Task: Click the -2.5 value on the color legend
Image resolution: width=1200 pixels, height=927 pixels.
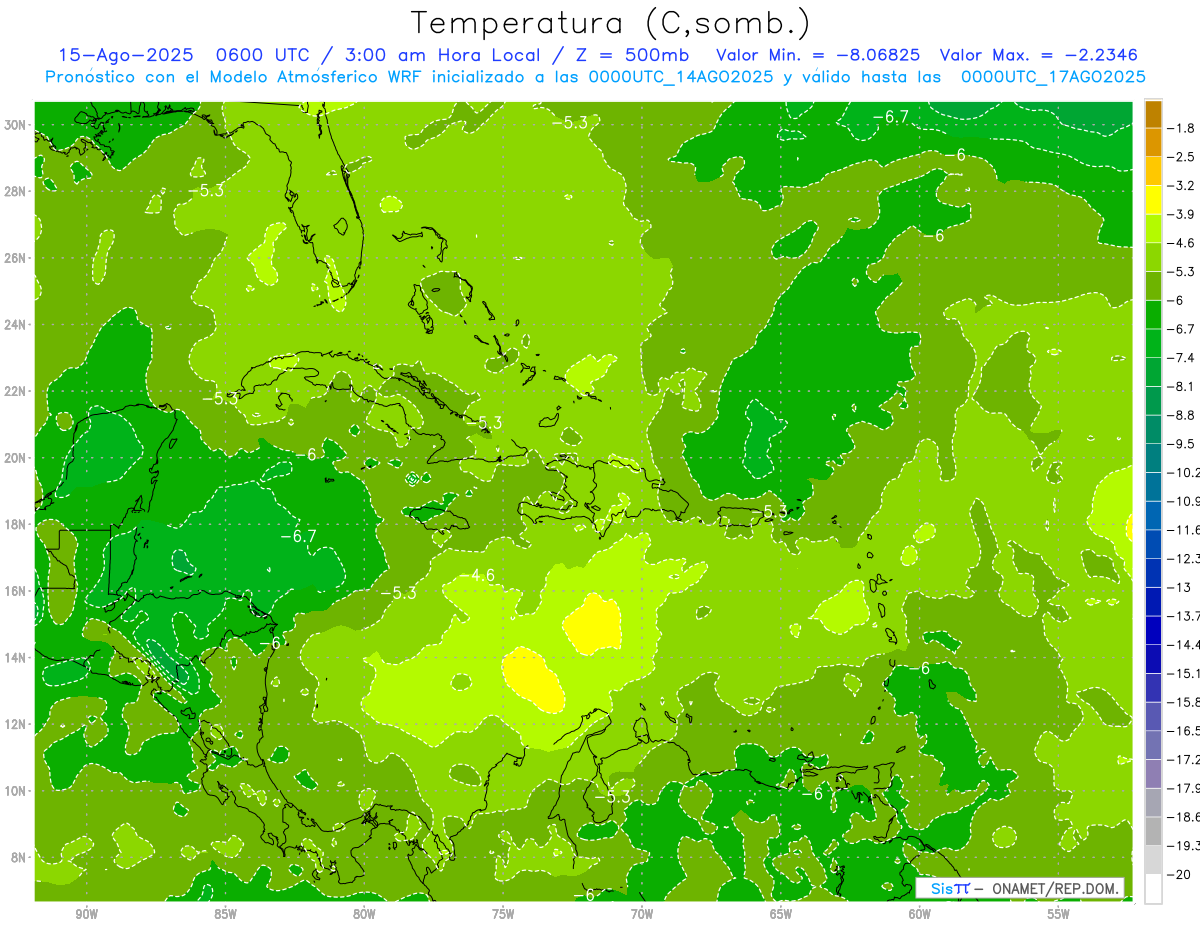Action: [1182, 157]
